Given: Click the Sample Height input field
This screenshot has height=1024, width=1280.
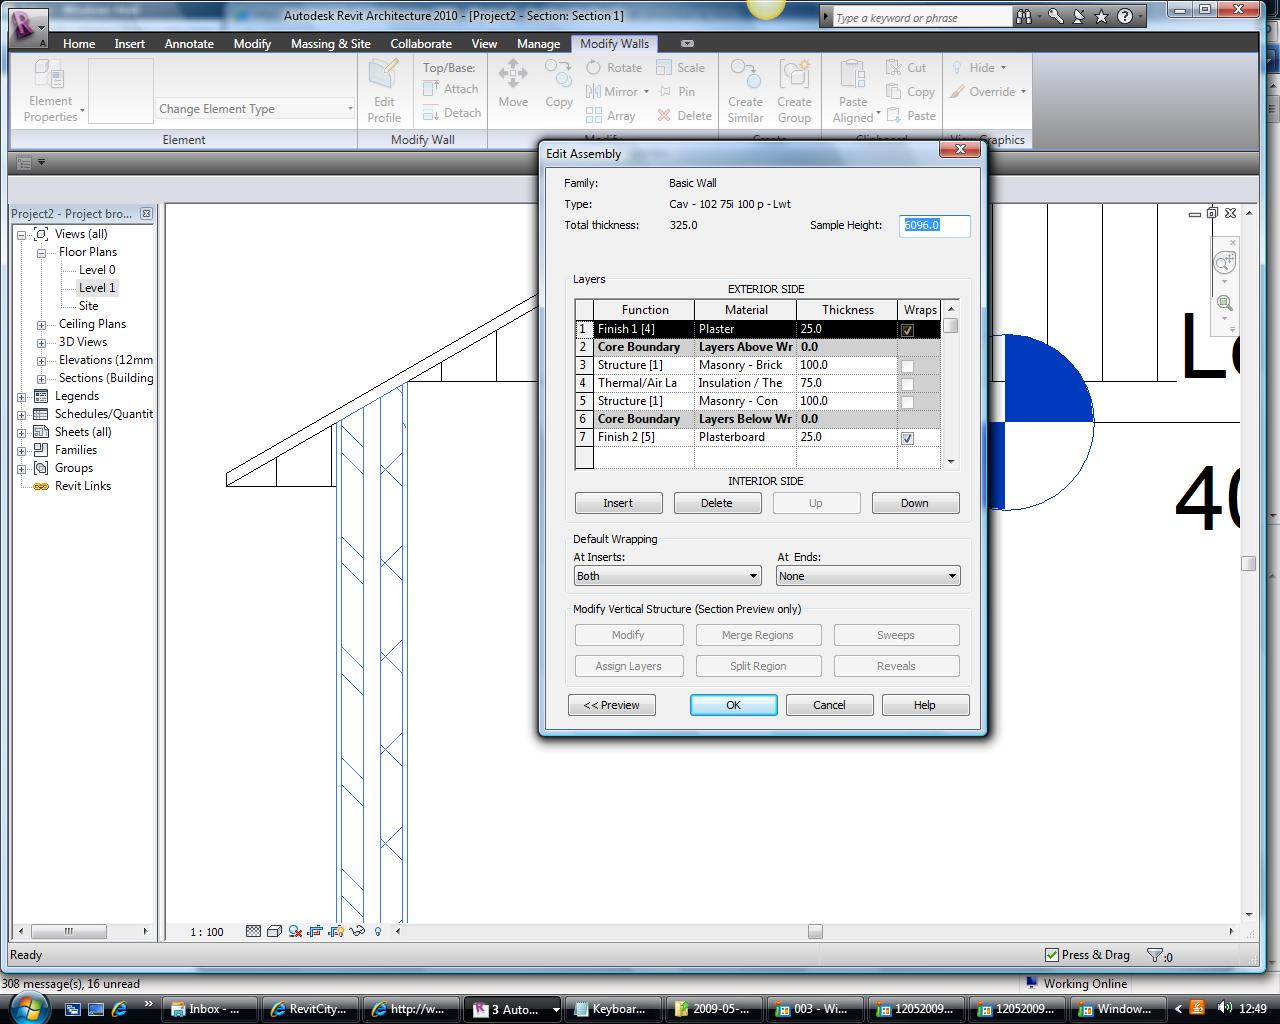Looking at the screenshot, I should pyautogui.click(x=934, y=225).
